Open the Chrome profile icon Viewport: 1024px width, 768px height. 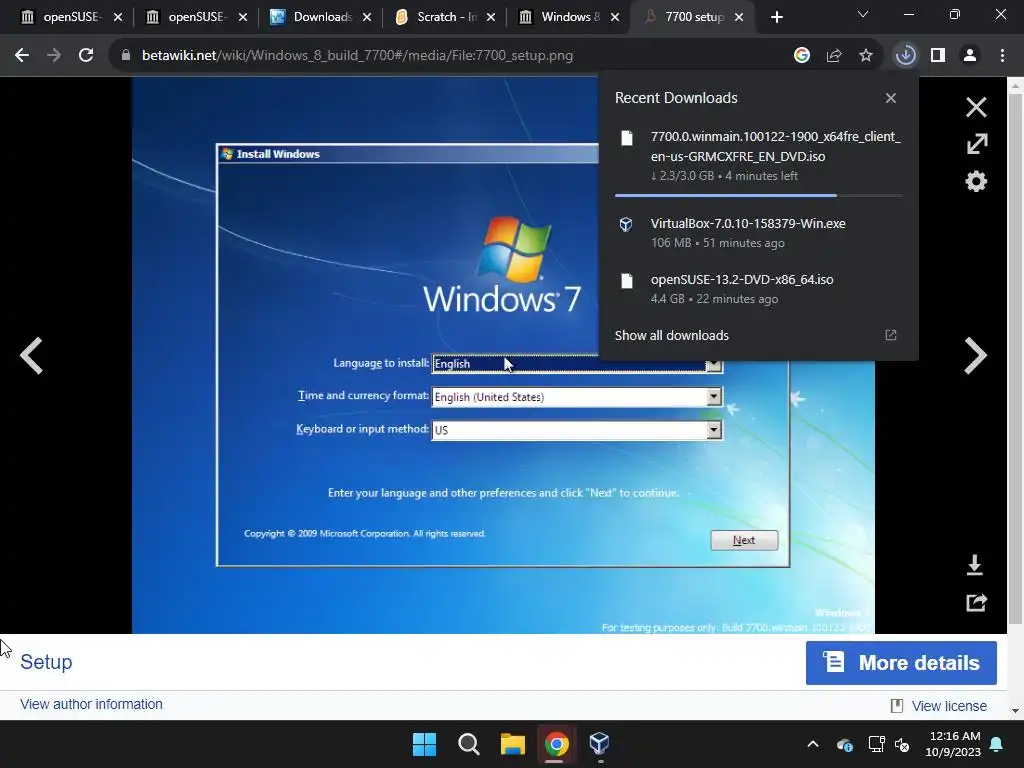click(970, 56)
